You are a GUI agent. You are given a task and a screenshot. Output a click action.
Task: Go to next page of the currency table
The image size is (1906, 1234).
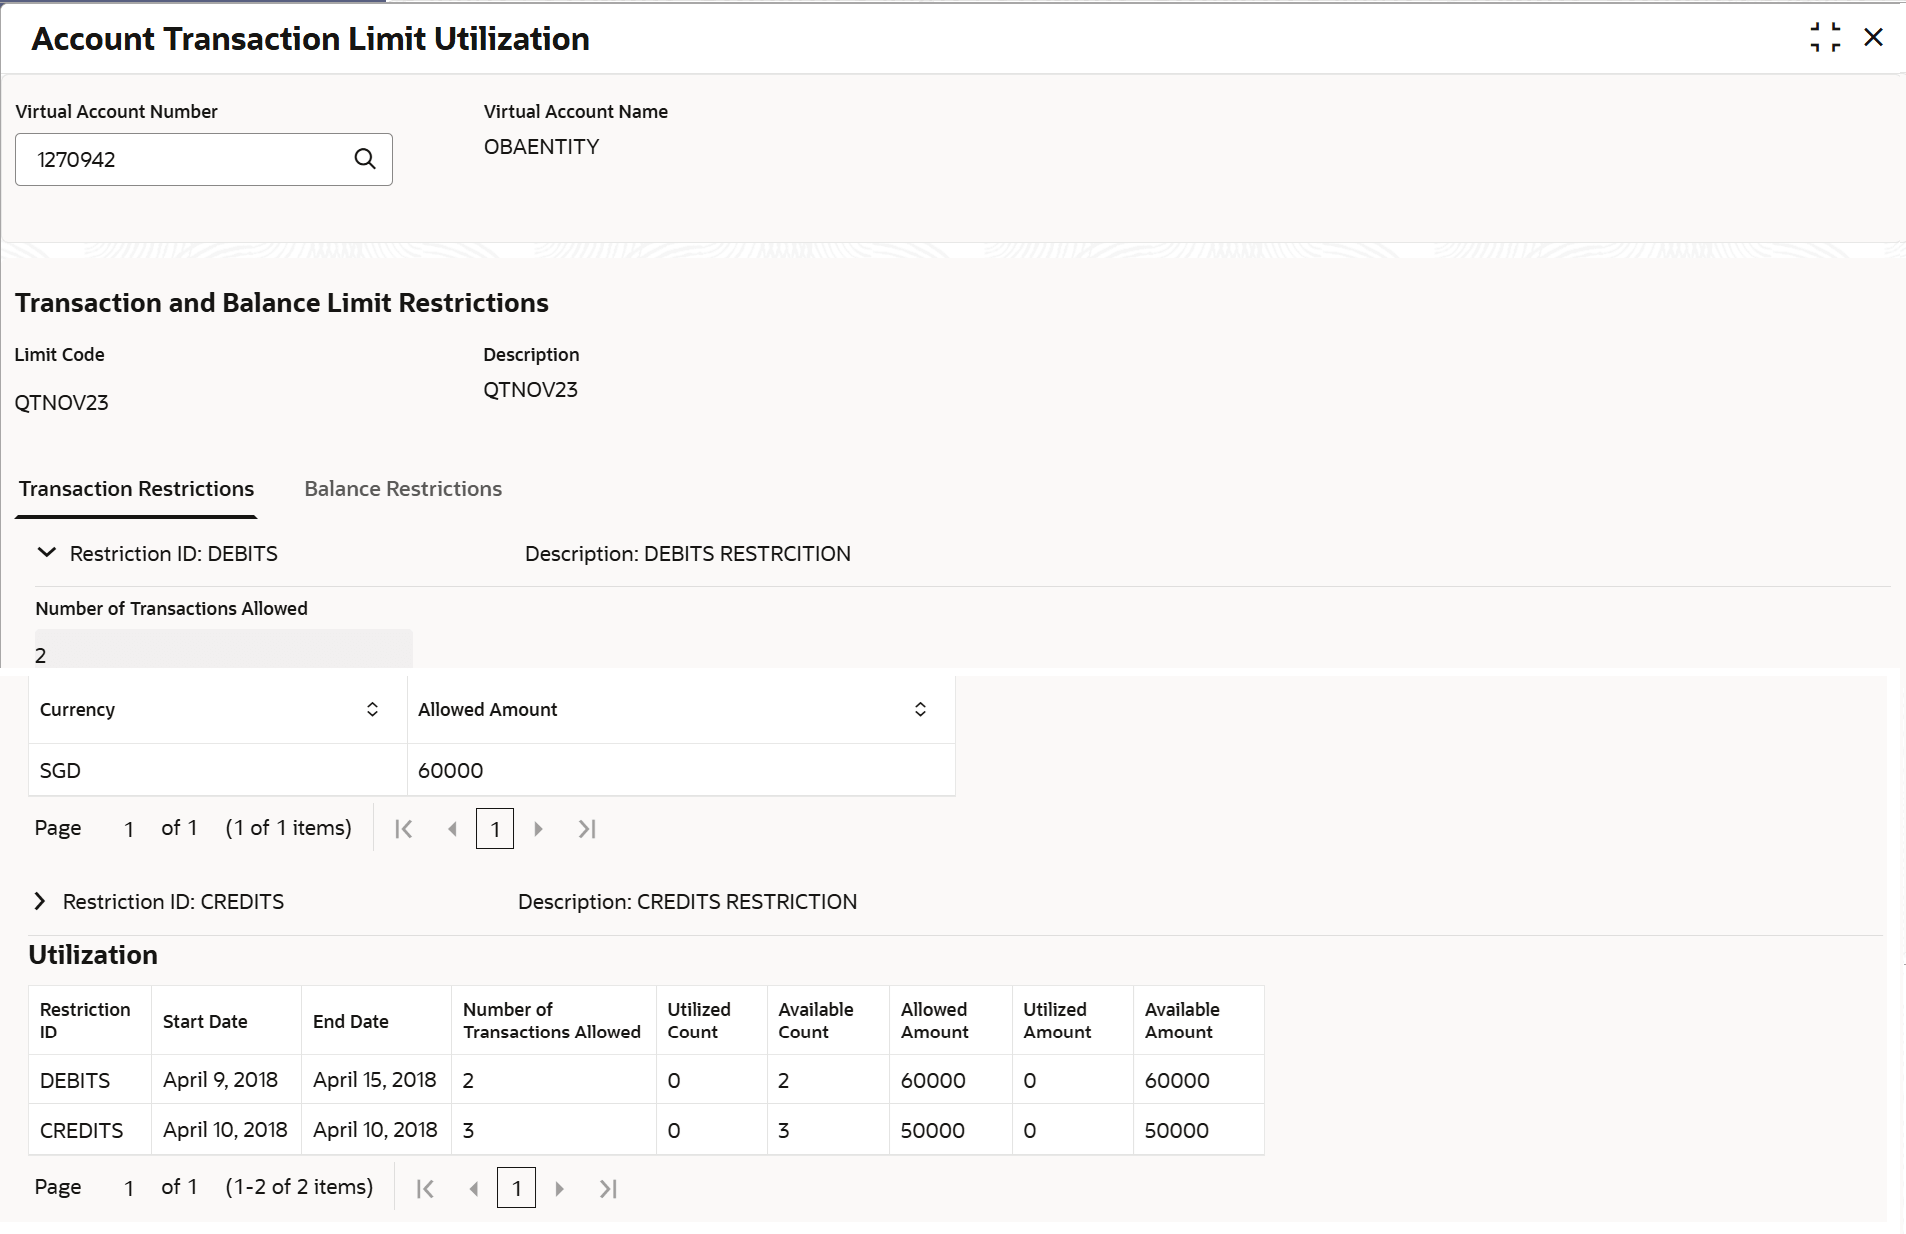click(539, 829)
